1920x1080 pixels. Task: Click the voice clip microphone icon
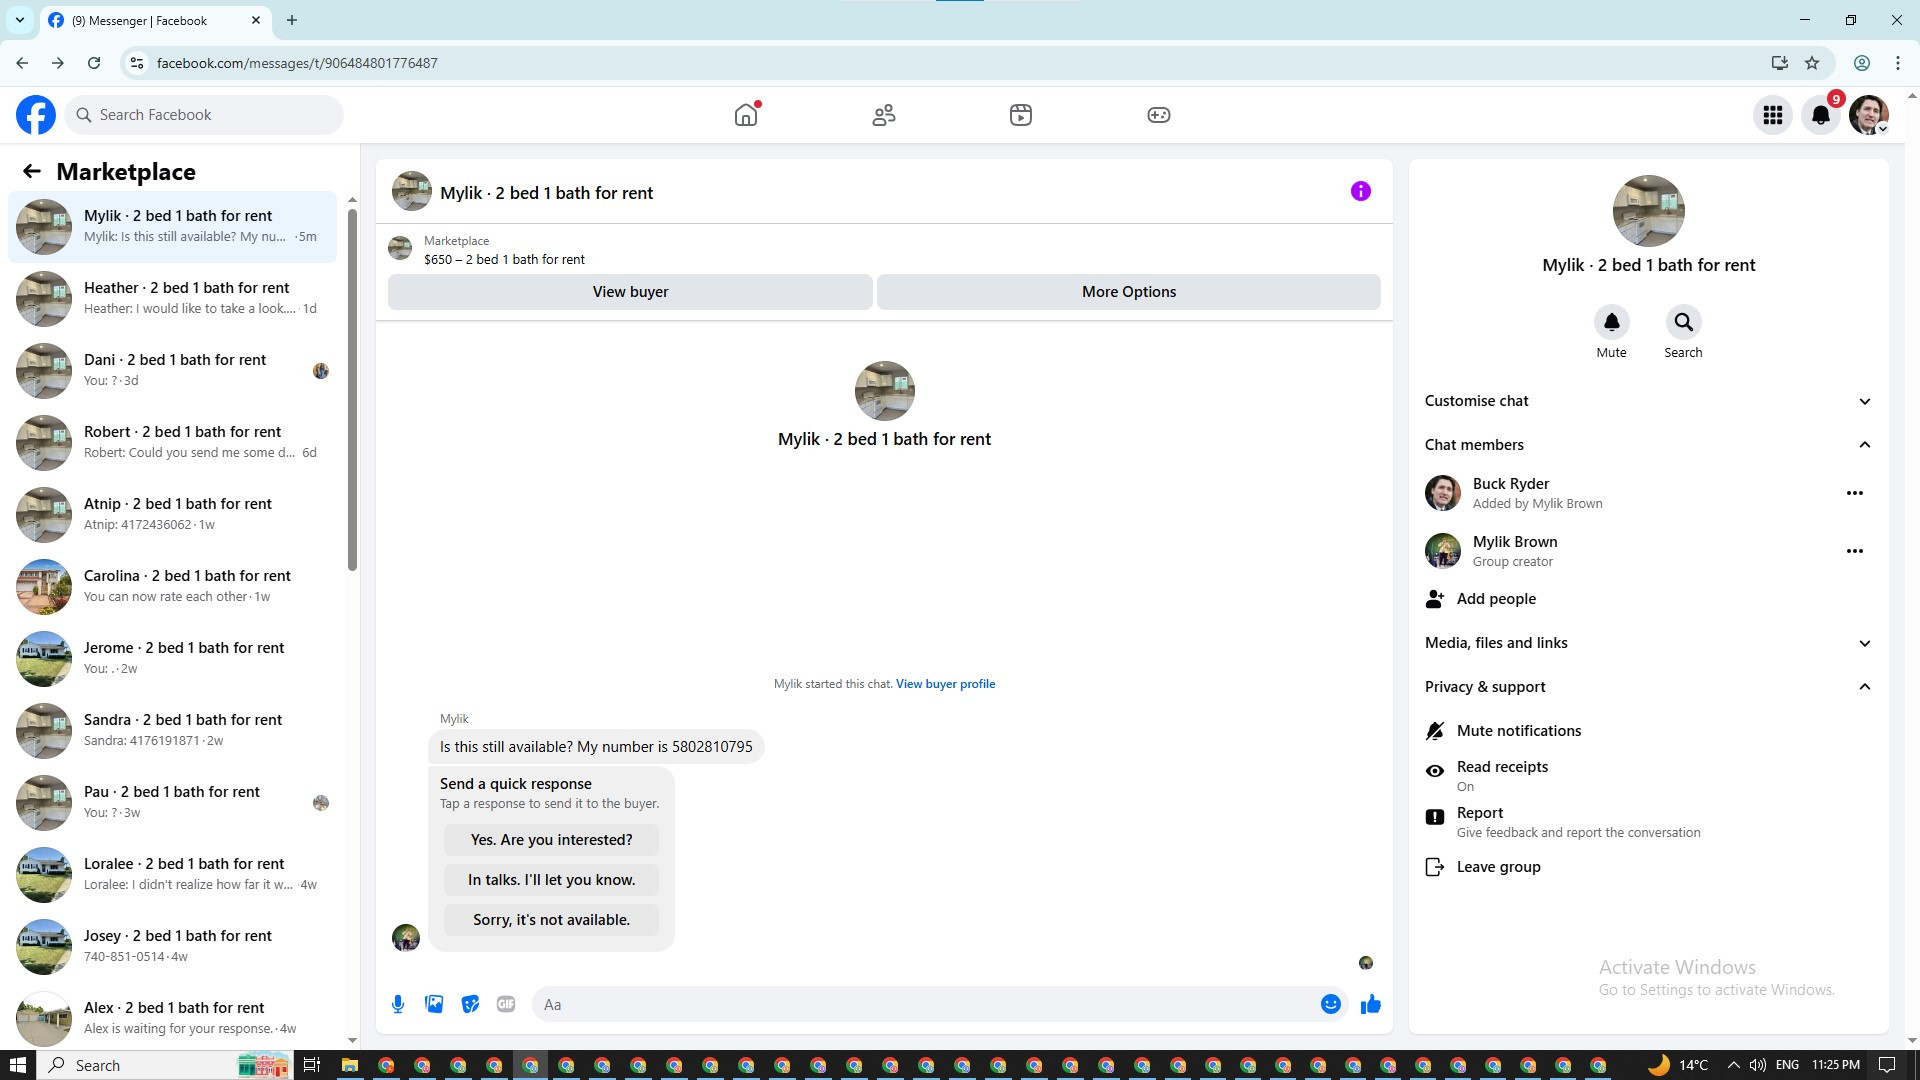(398, 1004)
